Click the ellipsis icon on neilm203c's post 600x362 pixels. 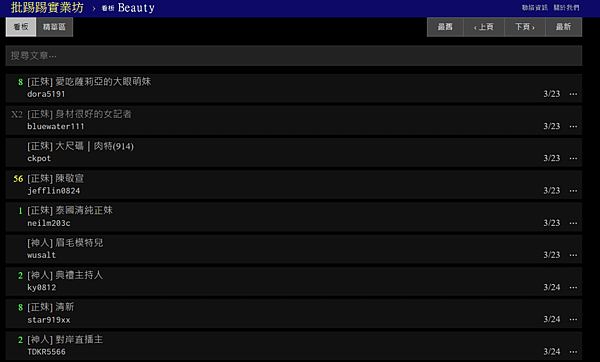click(573, 223)
